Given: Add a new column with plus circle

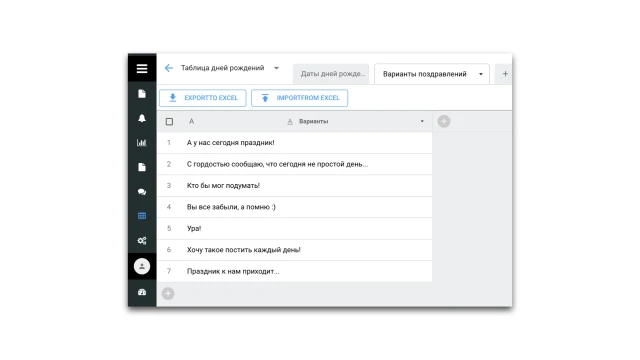Looking at the screenshot, I should [x=444, y=121].
